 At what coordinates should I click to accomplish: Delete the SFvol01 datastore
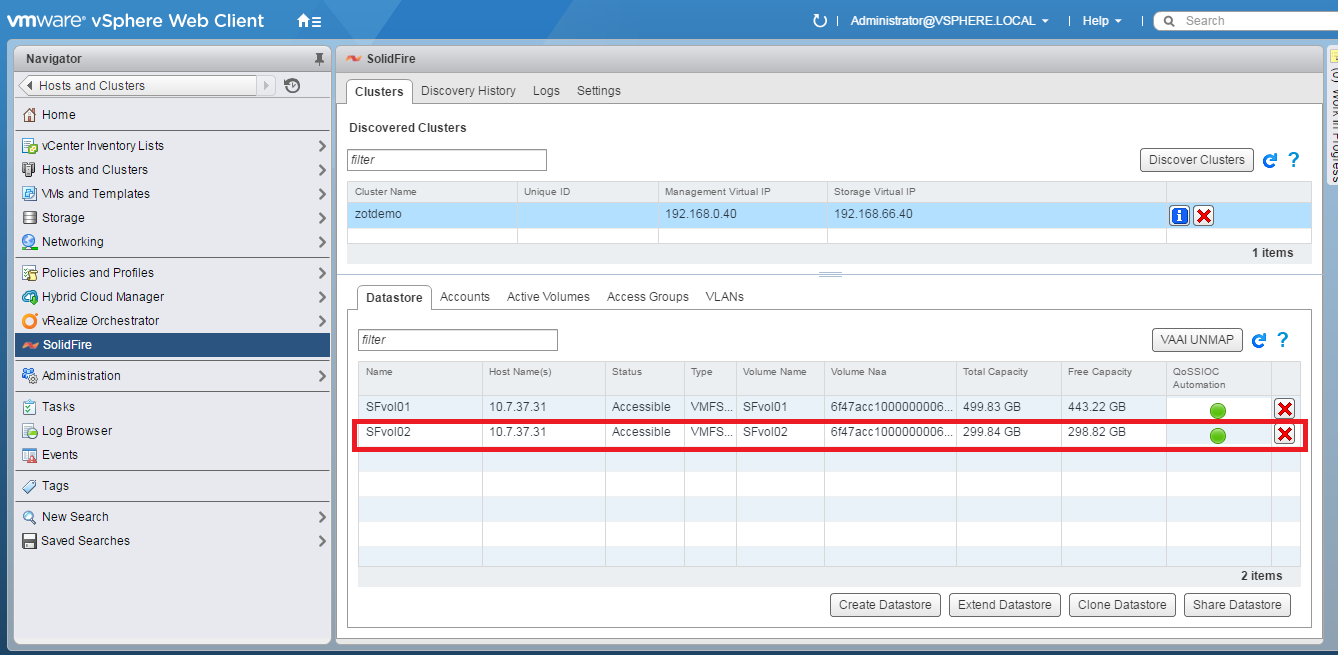point(1285,408)
